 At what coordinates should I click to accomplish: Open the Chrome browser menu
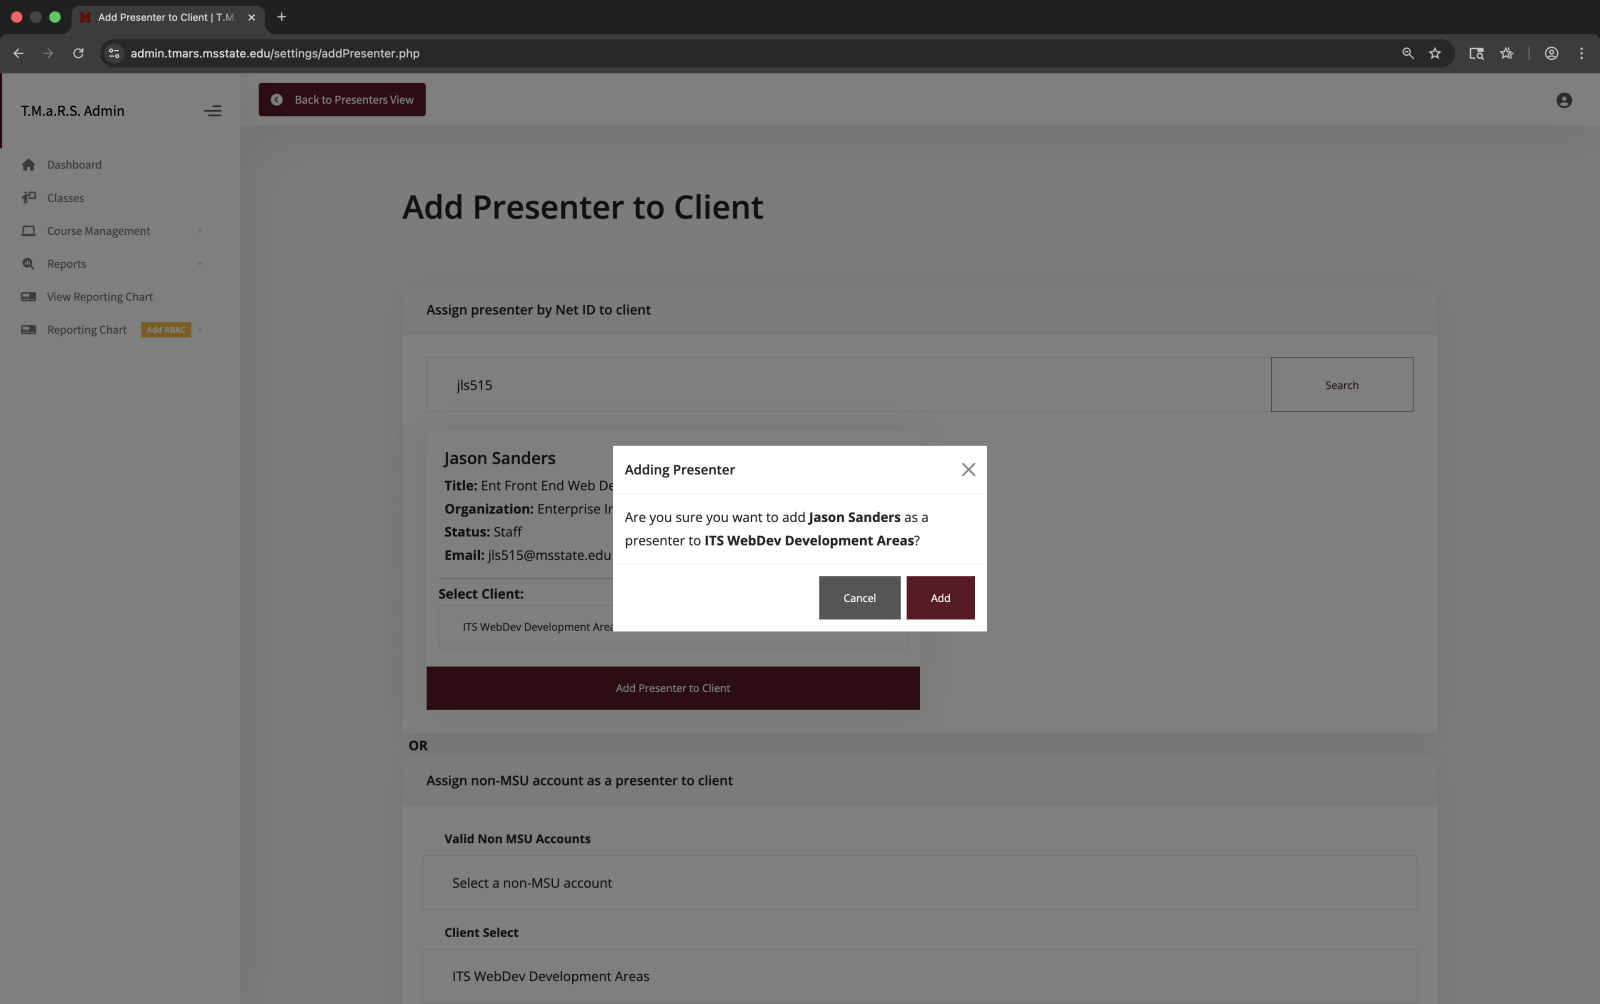(x=1582, y=53)
